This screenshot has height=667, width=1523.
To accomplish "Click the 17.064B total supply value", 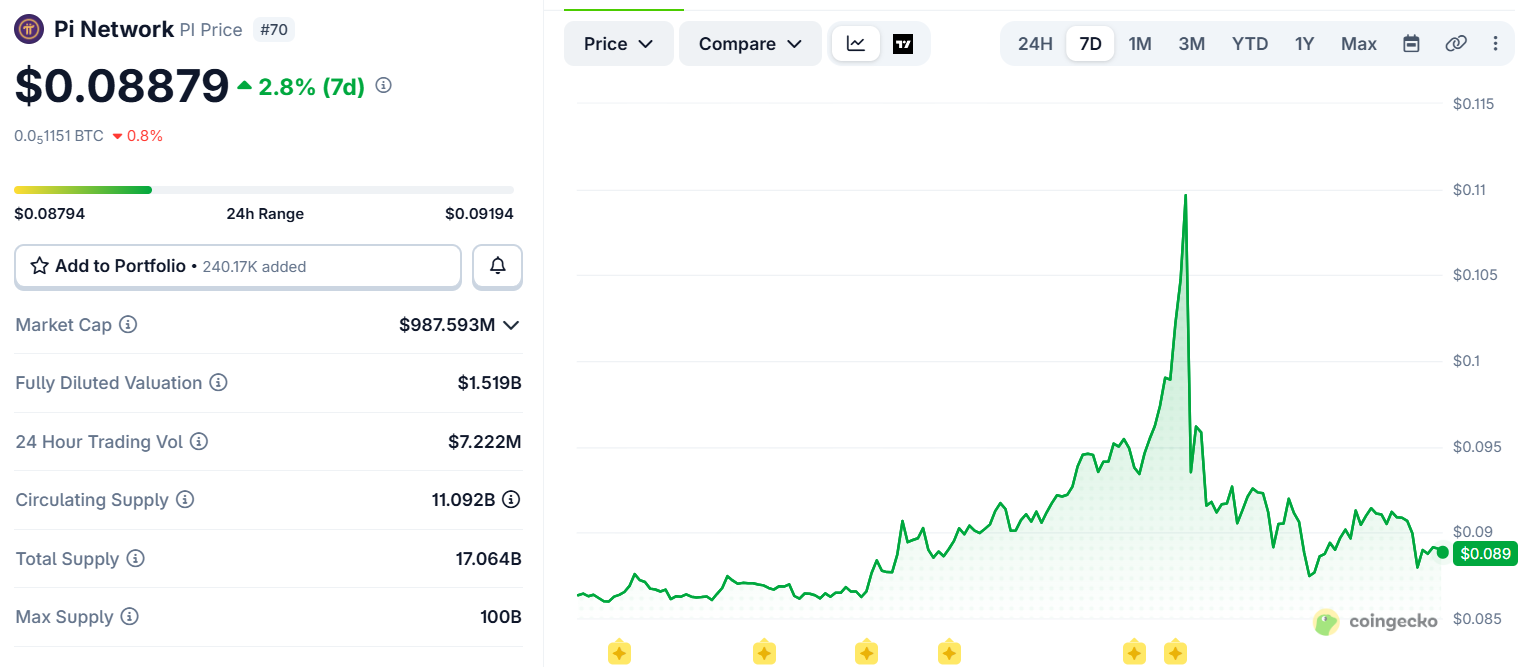I will (x=489, y=558).
